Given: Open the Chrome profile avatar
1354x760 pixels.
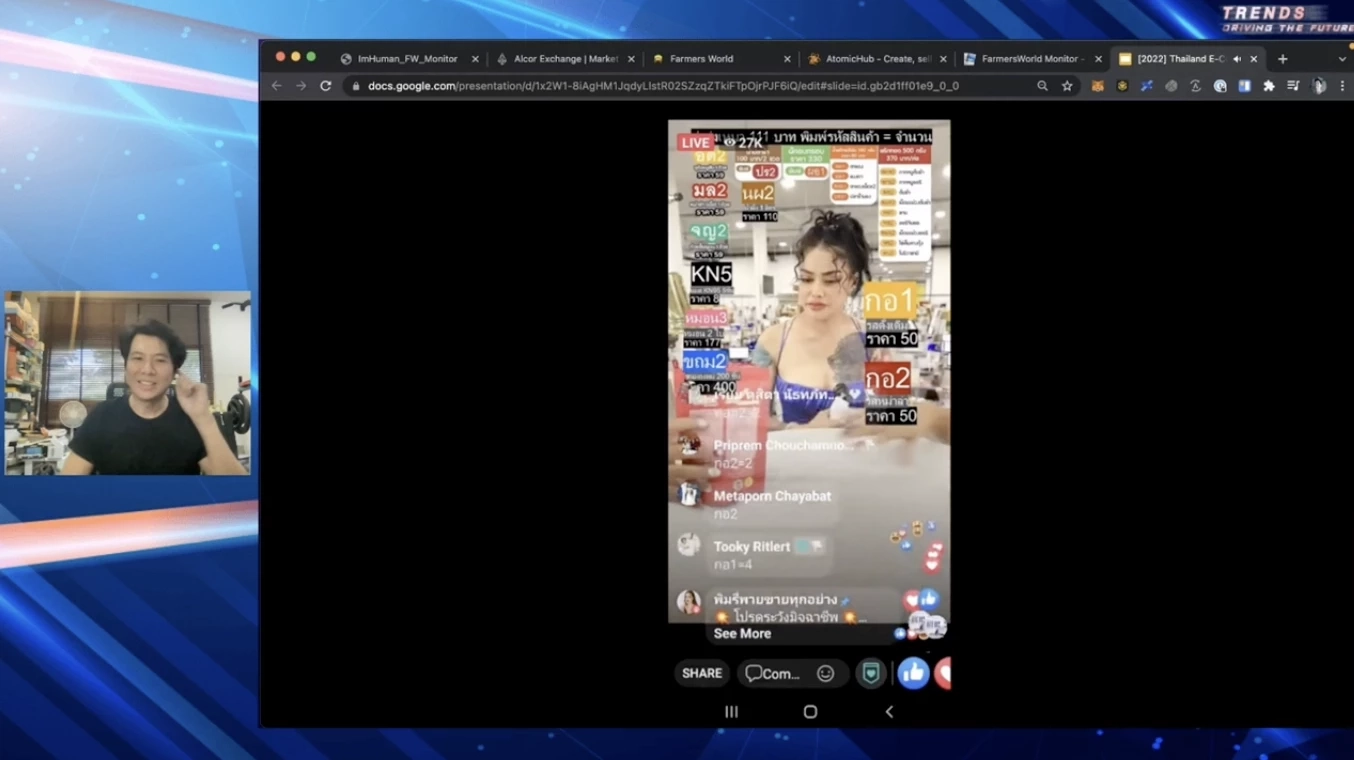Looking at the screenshot, I should (x=1318, y=86).
